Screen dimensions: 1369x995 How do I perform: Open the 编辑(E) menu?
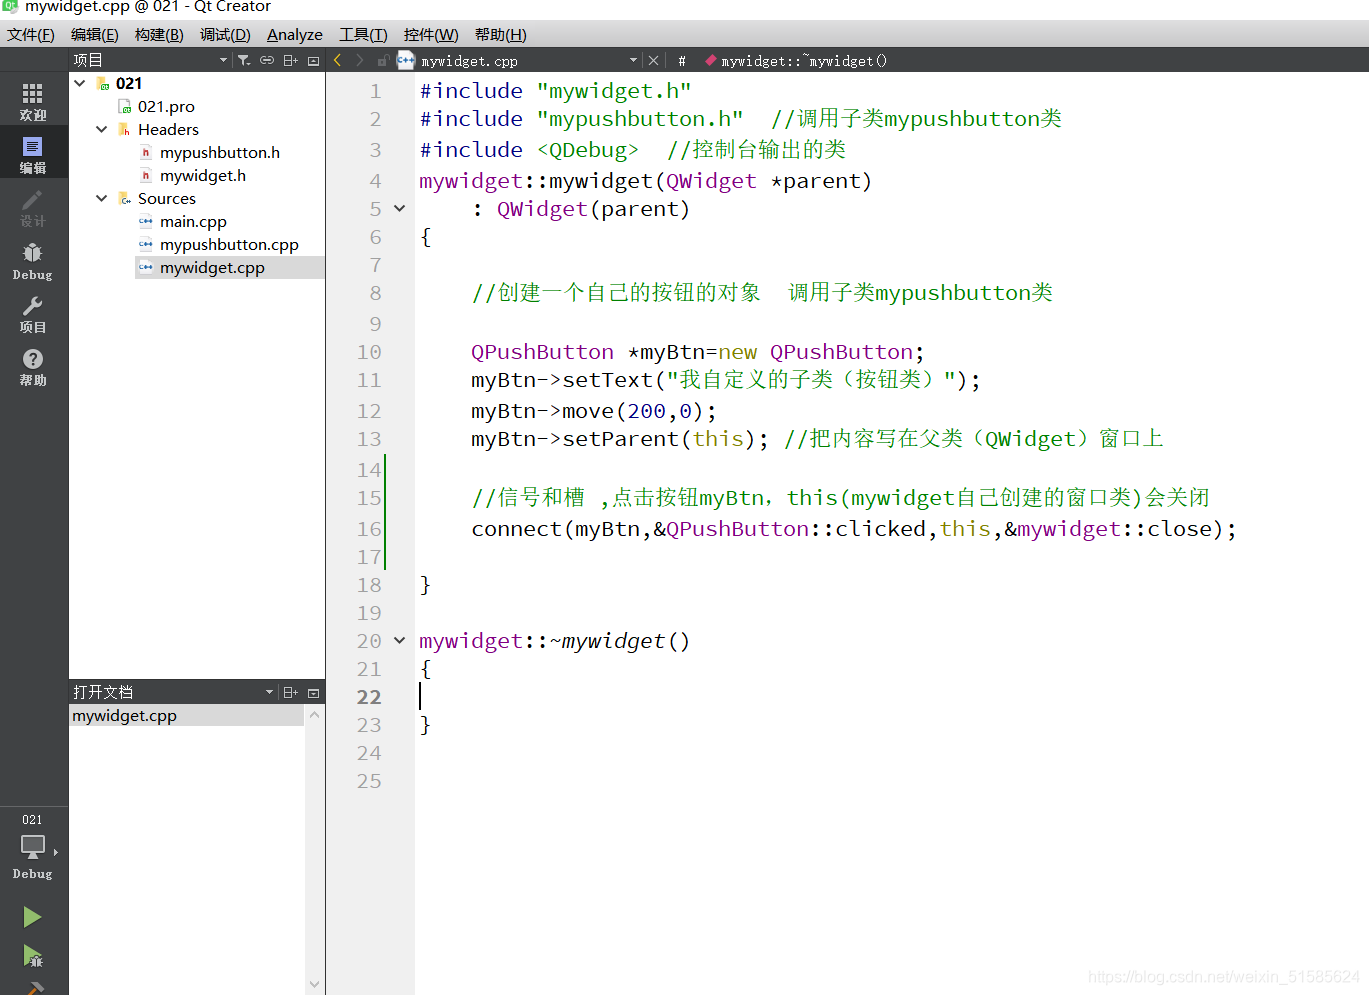coord(95,35)
